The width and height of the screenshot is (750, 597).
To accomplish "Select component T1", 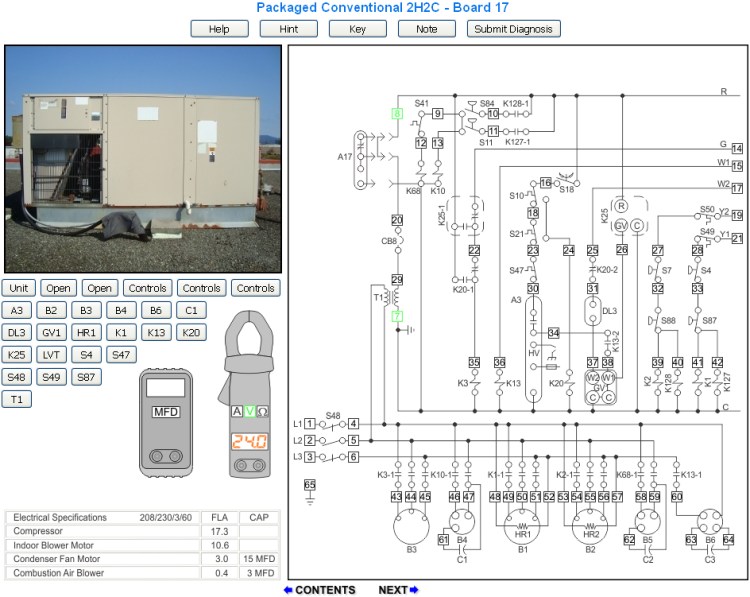I will 17,399.
